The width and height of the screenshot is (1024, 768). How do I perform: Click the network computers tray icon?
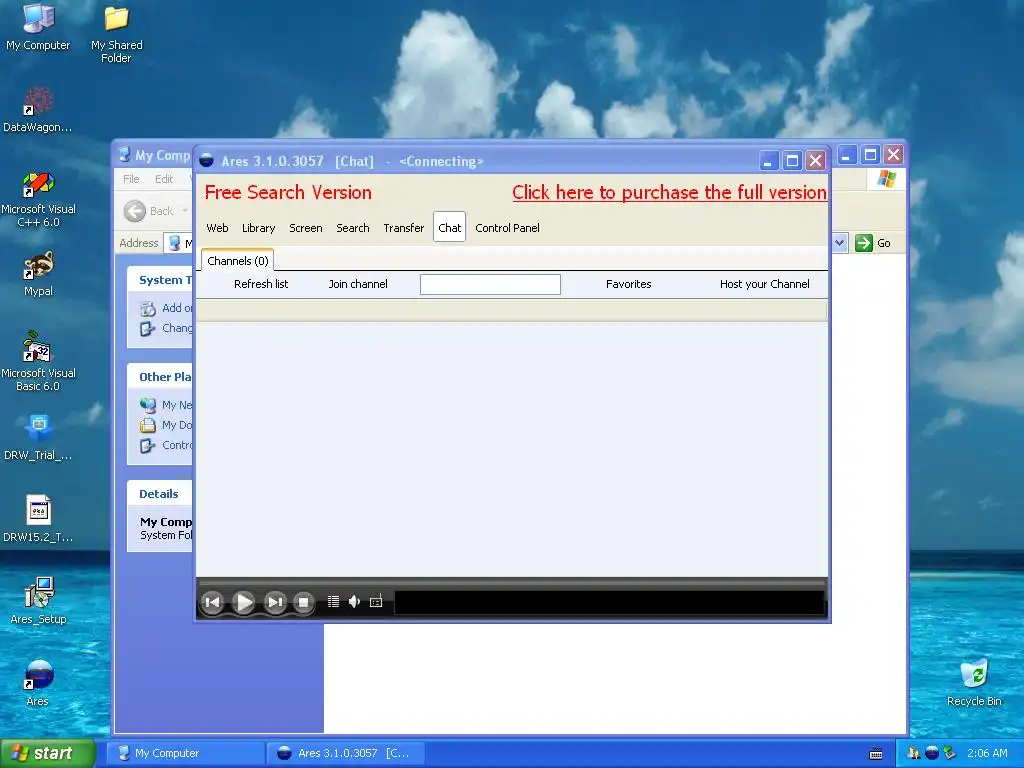point(914,753)
